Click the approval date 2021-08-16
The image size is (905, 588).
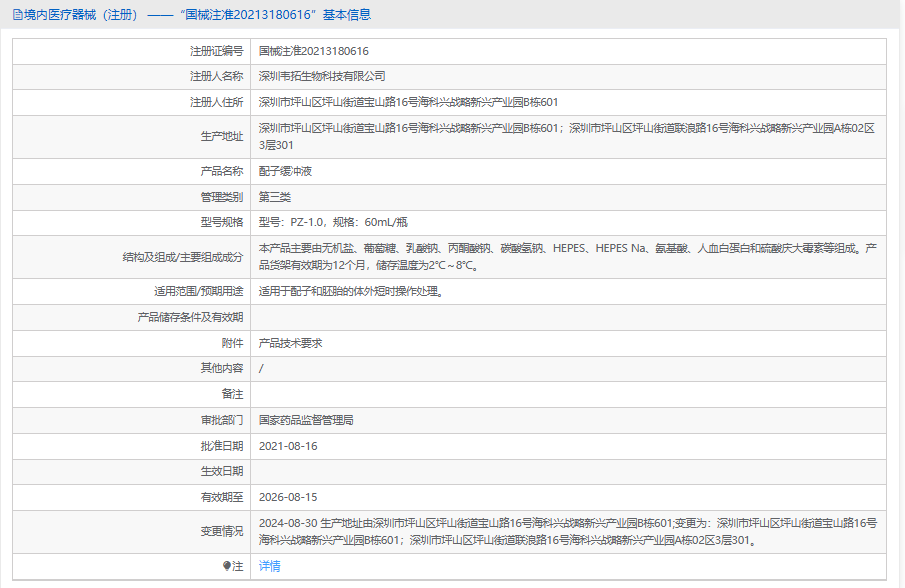(x=288, y=446)
